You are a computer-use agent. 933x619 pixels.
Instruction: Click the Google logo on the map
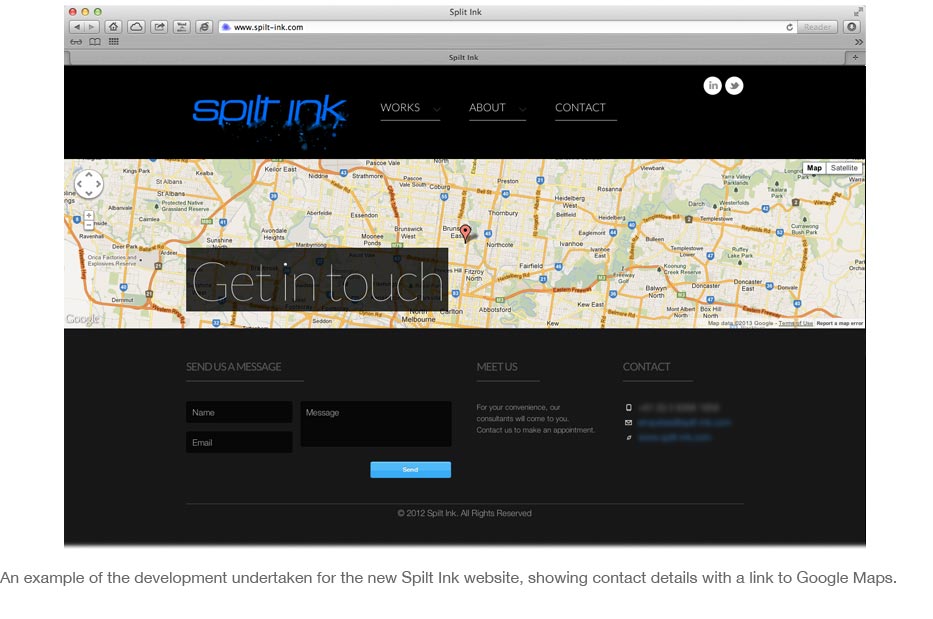[x=83, y=319]
